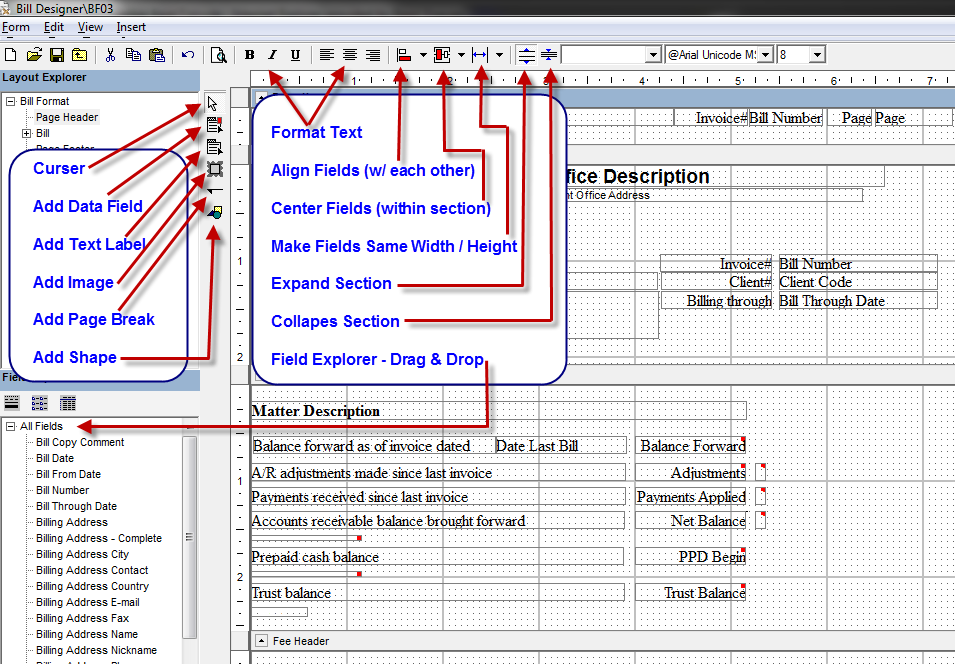Choose the Add Text Label tool
This screenshot has height=664, width=955.
(x=212, y=147)
